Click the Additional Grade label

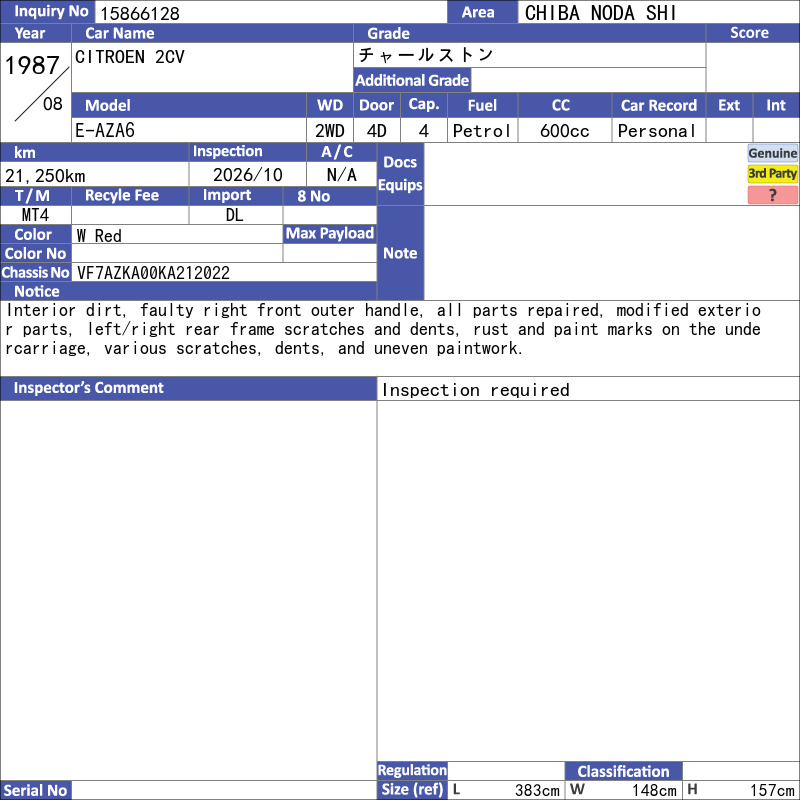(412, 80)
